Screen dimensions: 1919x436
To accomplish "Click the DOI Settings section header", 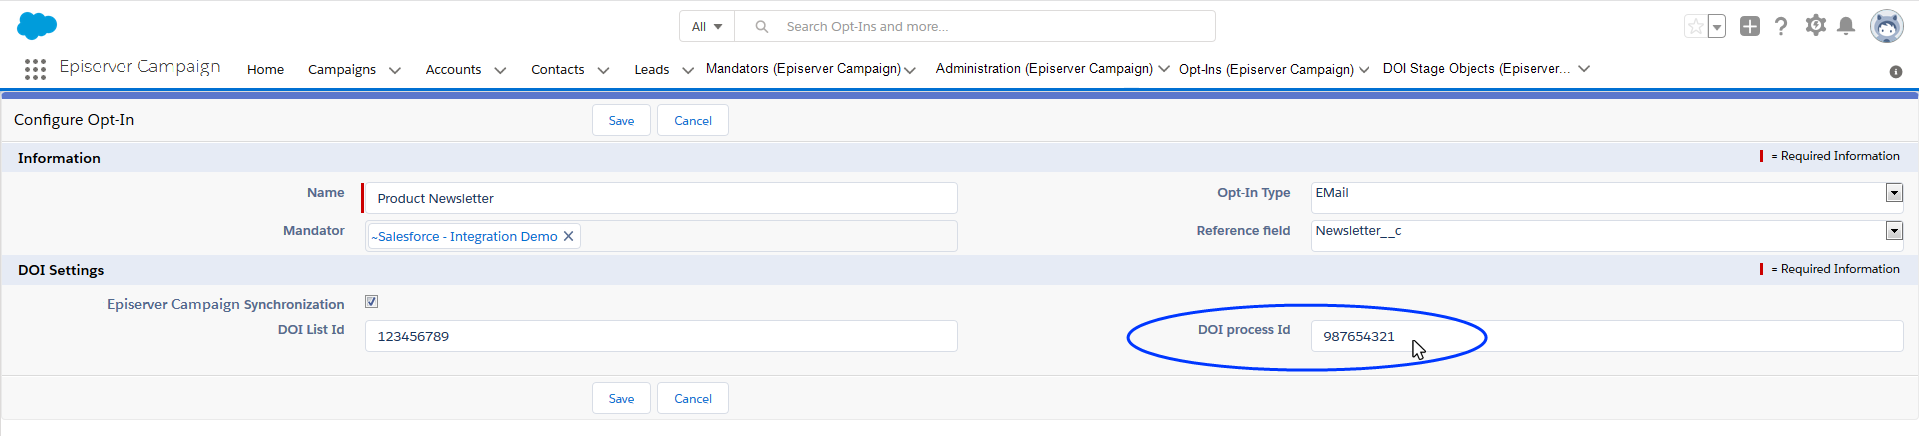I will (61, 270).
